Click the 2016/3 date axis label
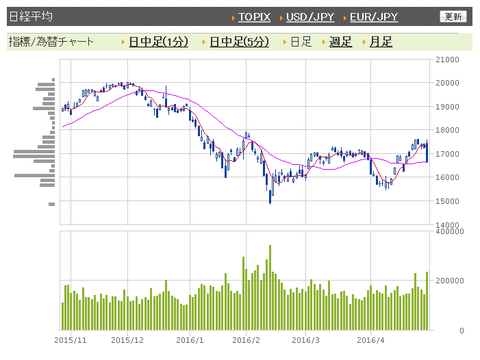 tap(305, 340)
